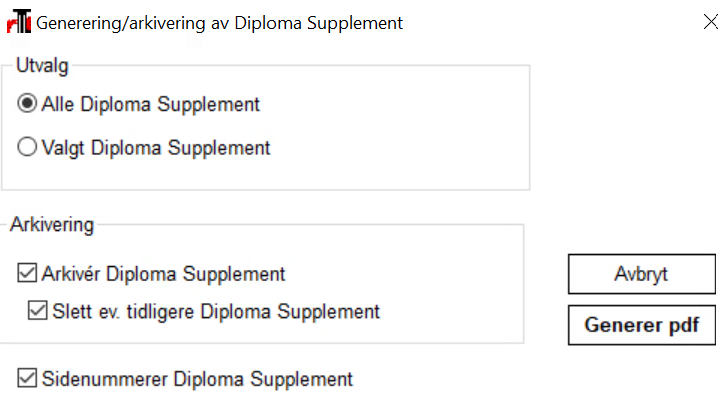
Task: Disable the Sidenummerer Diploma Supplement checkbox
Action: [27, 378]
